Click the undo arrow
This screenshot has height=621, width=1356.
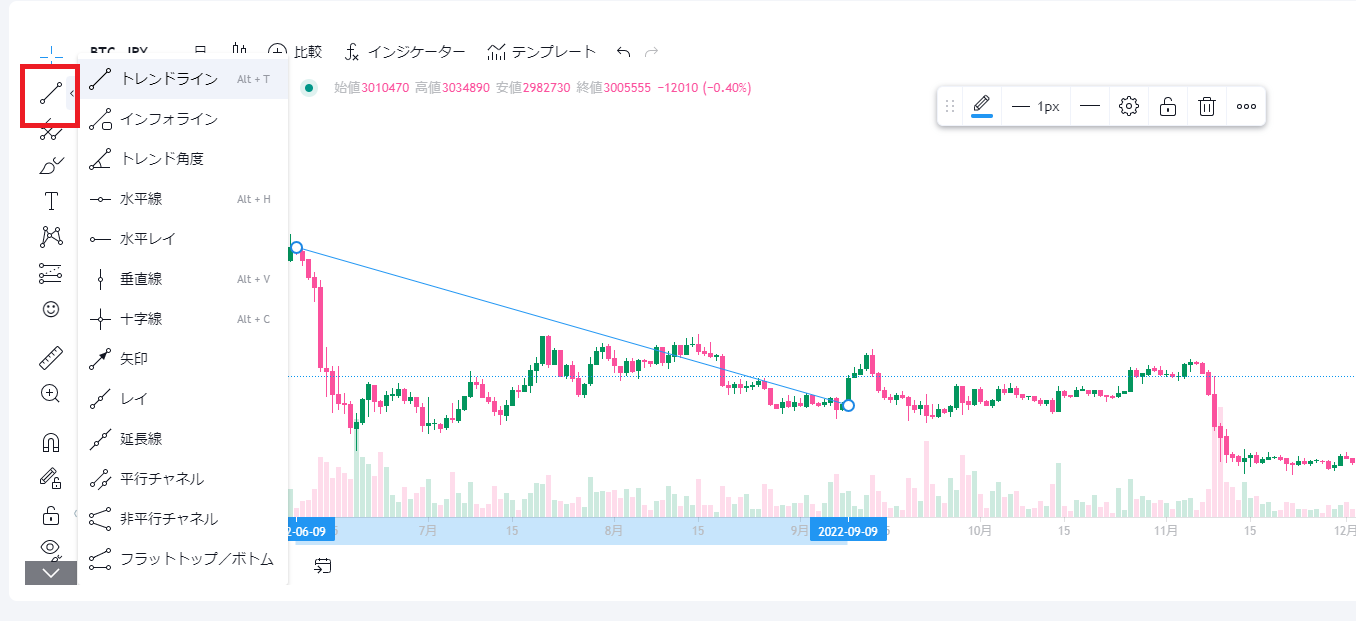[624, 52]
